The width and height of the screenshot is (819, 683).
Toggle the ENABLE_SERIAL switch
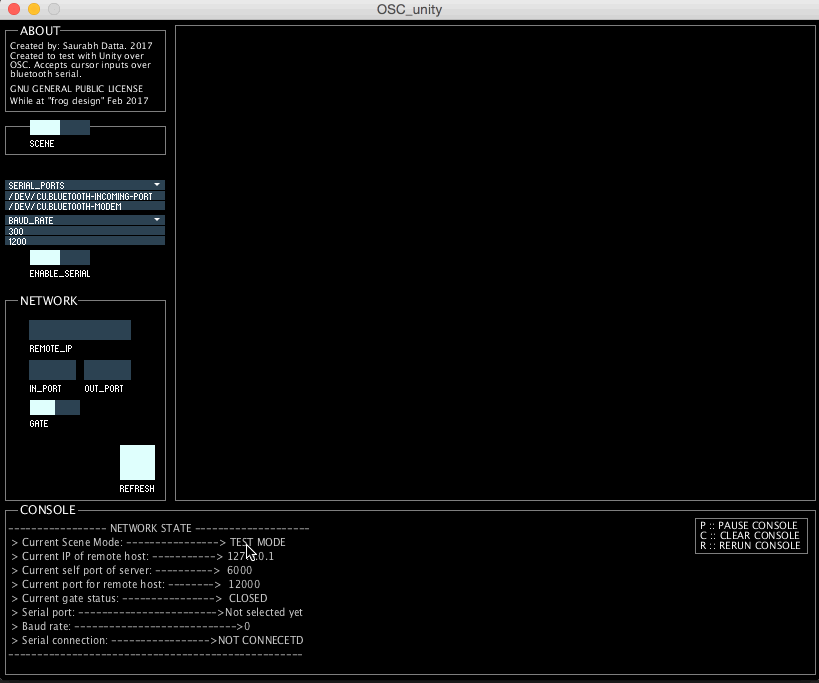click(60, 258)
